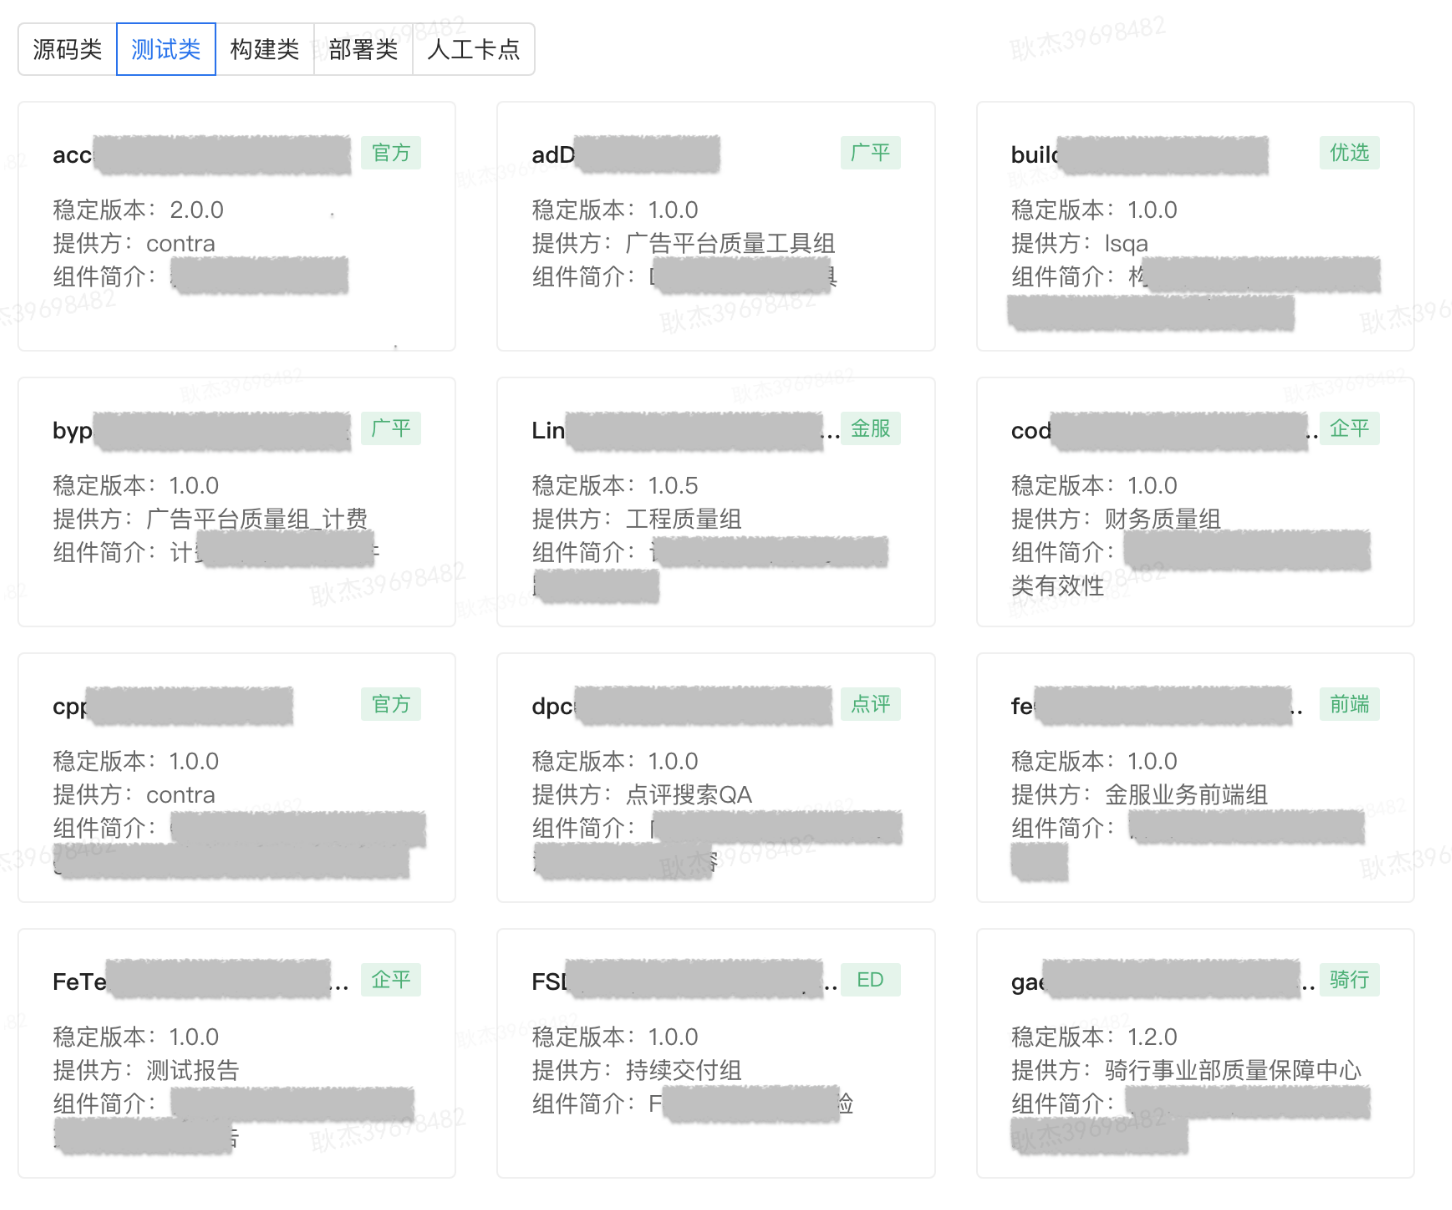
Task: Click the 骑行 tag on the gae component
Action: [1350, 979]
